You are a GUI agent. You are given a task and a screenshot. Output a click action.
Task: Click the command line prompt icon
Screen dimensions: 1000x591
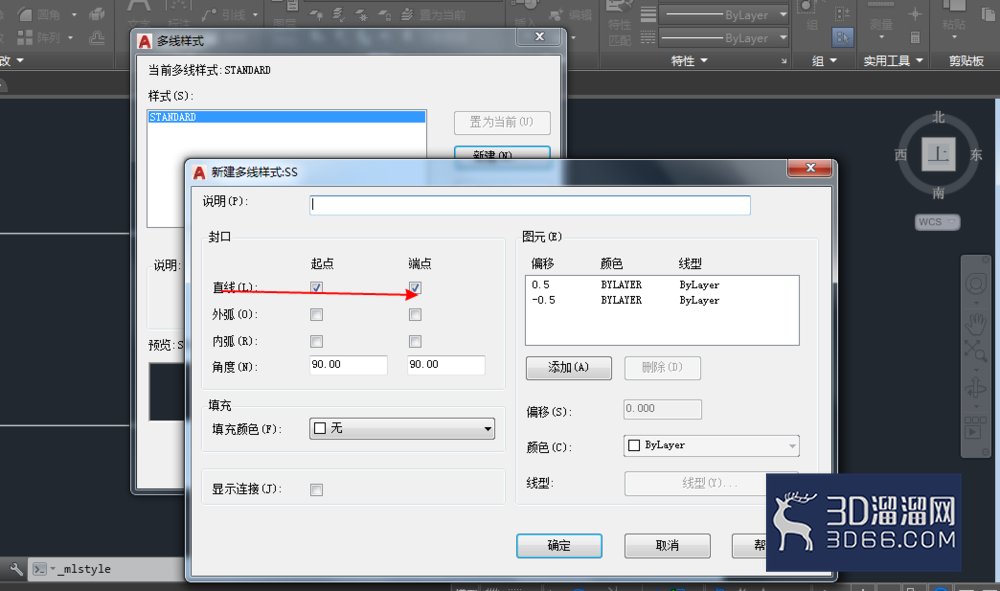40,569
